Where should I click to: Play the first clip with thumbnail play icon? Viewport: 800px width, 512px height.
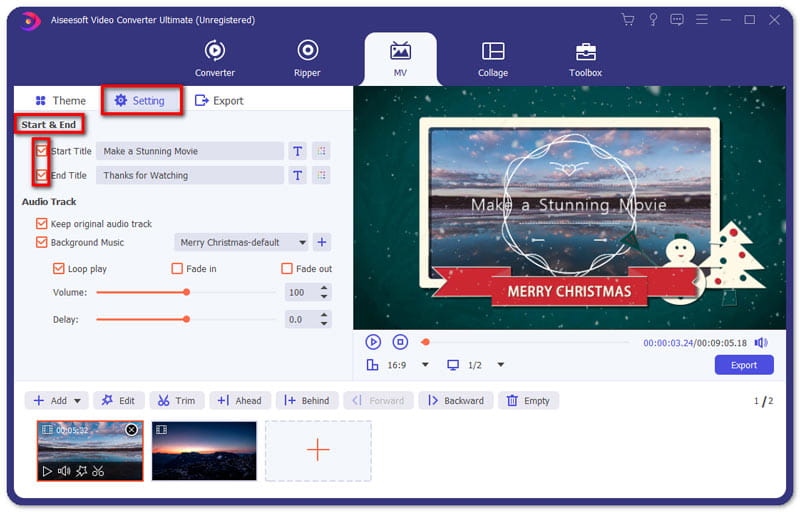click(x=47, y=471)
